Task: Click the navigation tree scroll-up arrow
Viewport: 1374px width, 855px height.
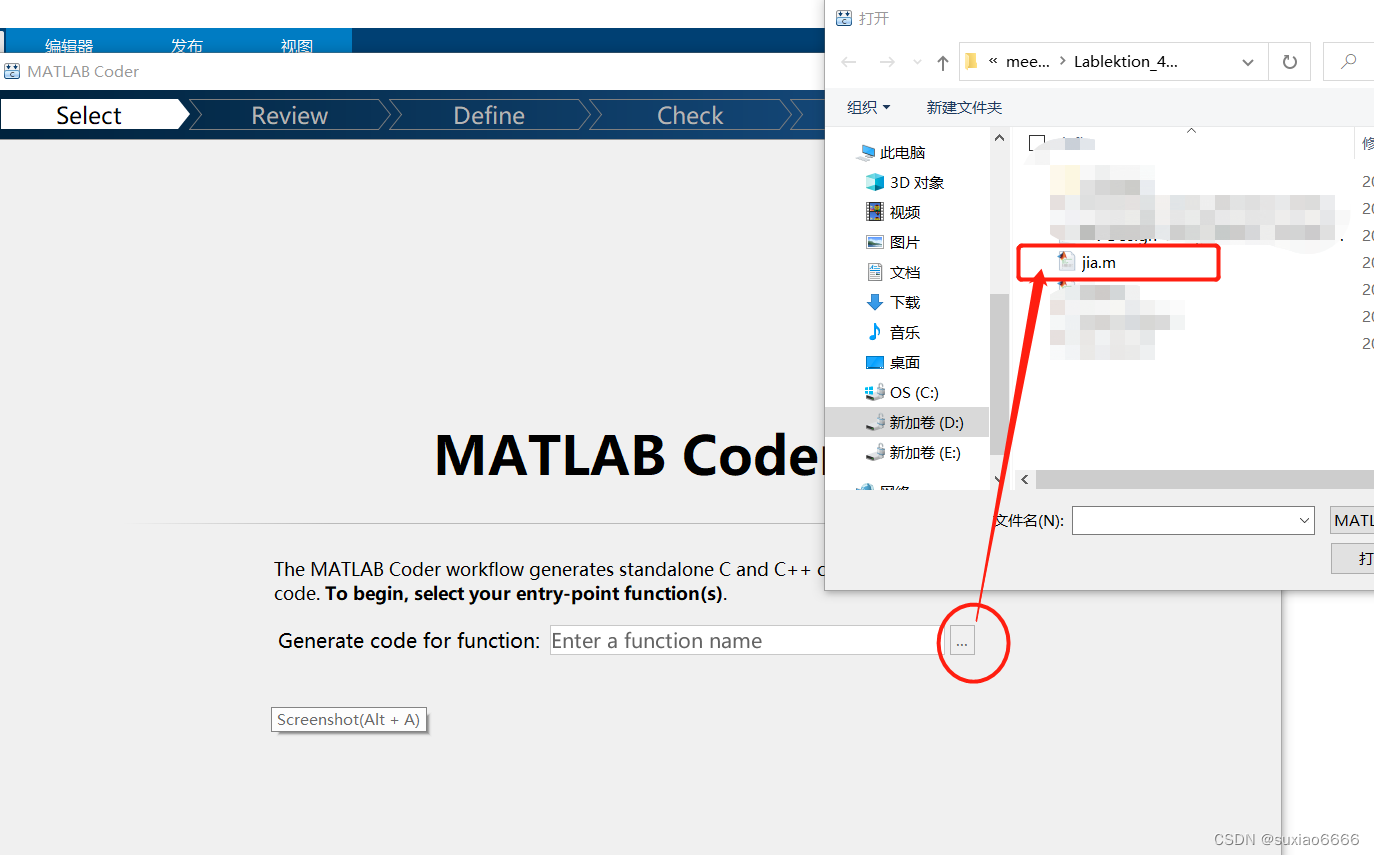Action: click(x=998, y=139)
